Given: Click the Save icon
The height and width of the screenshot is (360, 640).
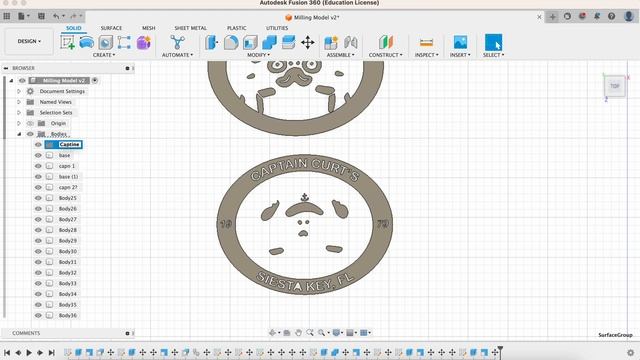Looking at the screenshot, I should click(x=41, y=16).
